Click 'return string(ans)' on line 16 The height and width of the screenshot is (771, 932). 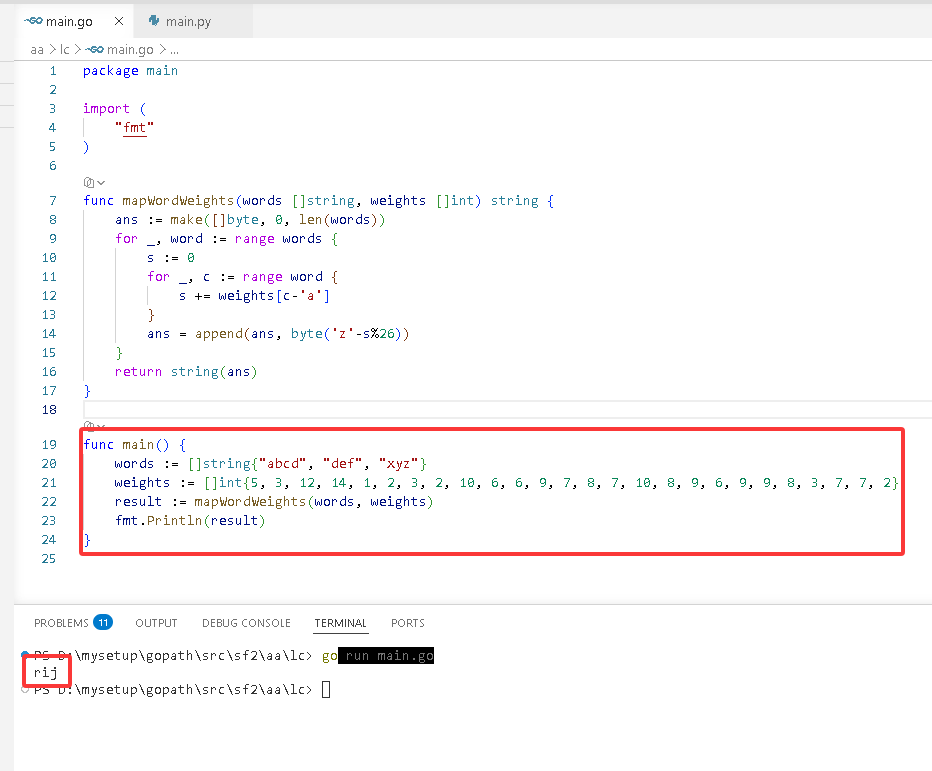pyautogui.click(x=186, y=372)
